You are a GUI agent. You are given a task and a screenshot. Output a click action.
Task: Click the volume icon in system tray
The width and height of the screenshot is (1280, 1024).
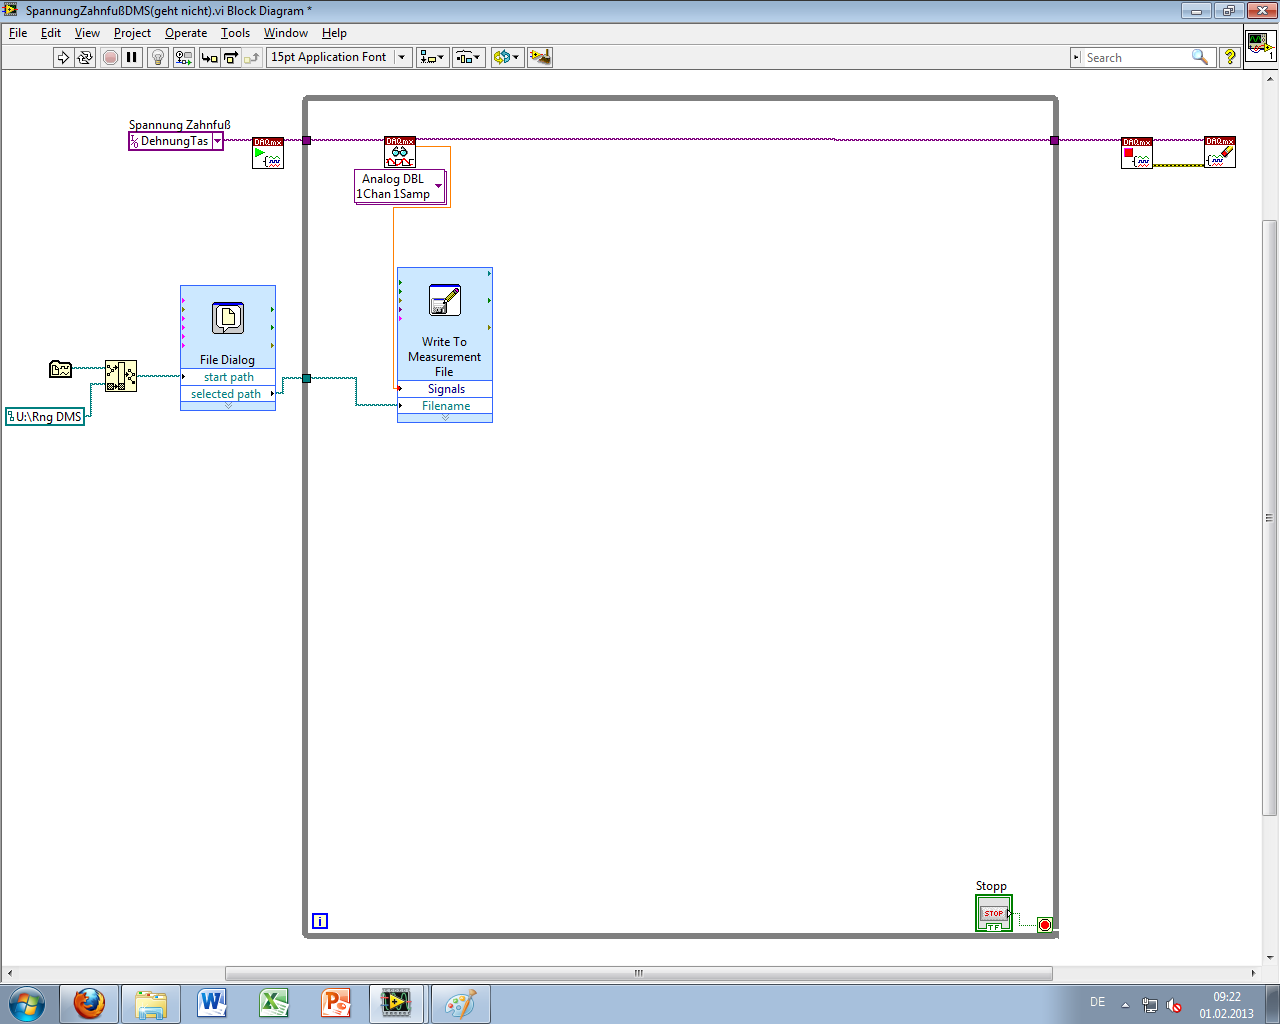1174,1005
